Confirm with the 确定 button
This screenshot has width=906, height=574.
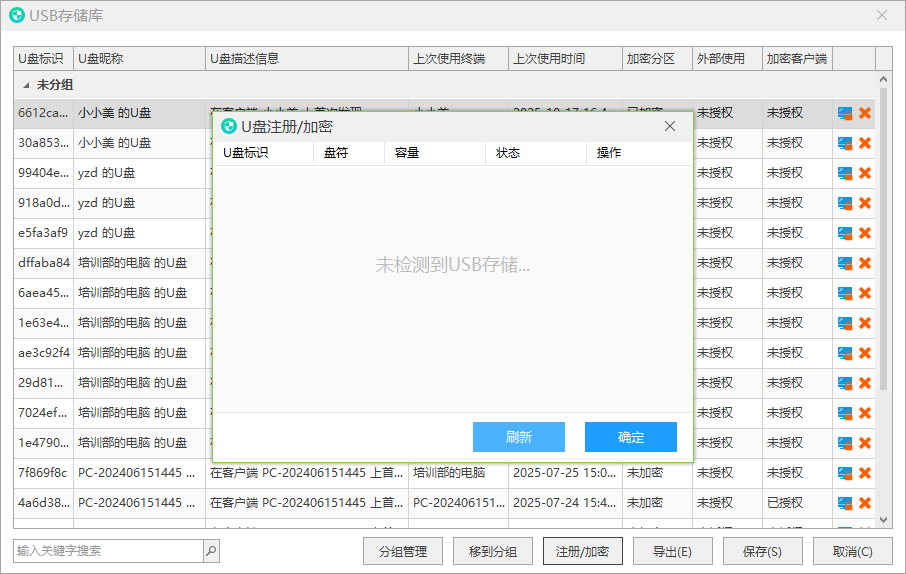click(631, 437)
